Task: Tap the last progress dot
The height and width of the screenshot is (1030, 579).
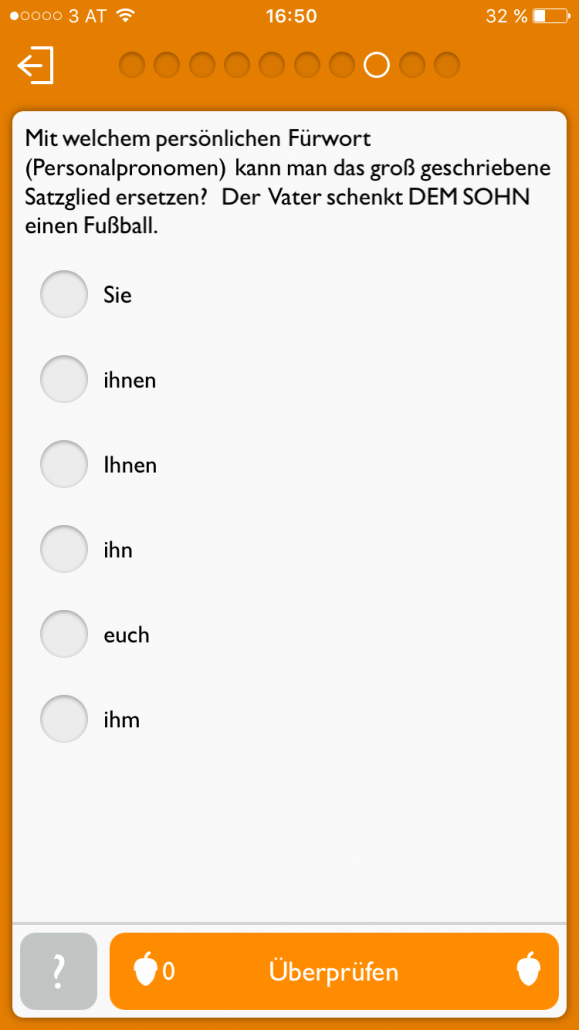Action: click(447, 65)
